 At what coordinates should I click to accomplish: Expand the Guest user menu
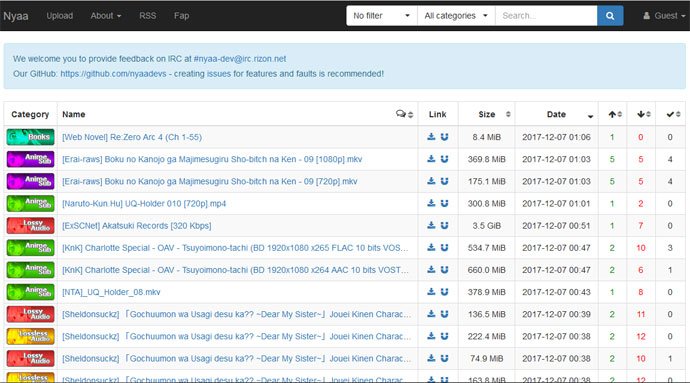[664, 16]
